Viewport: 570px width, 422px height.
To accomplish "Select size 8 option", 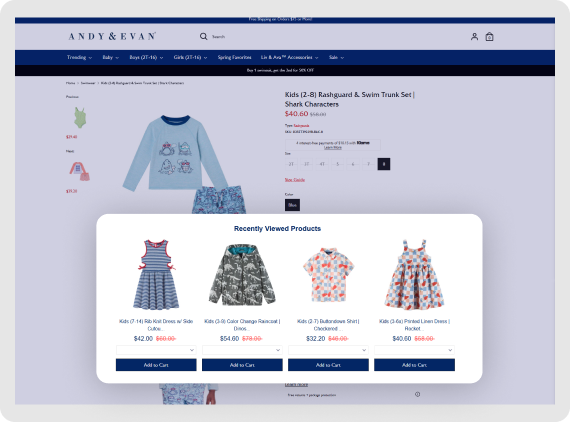I will (x=384, y=164).
